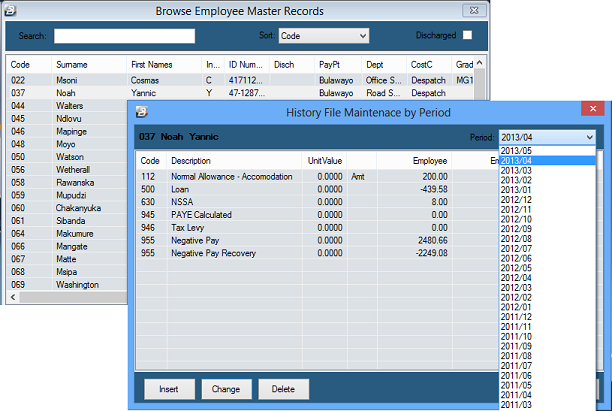This screenshot has width=612, height=411.
Task: Select the NSSA history row
Action: pos(317,202)
